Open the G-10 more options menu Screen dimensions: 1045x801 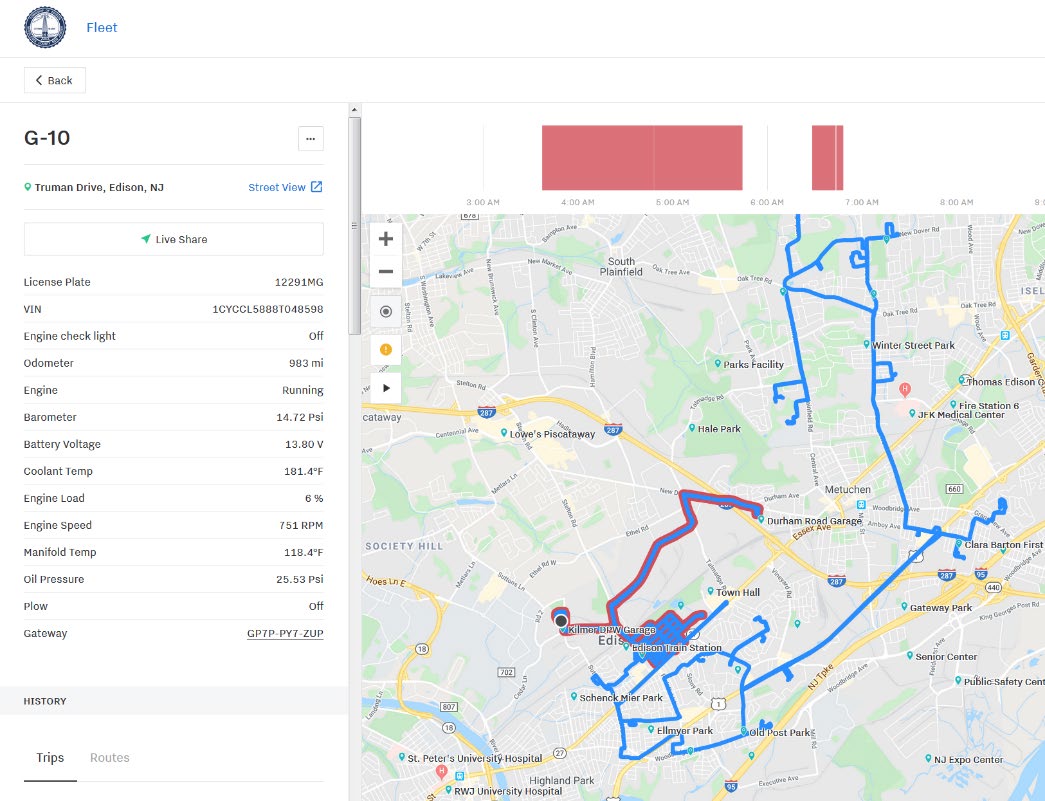pyautogui.click(x=311, y=139)
